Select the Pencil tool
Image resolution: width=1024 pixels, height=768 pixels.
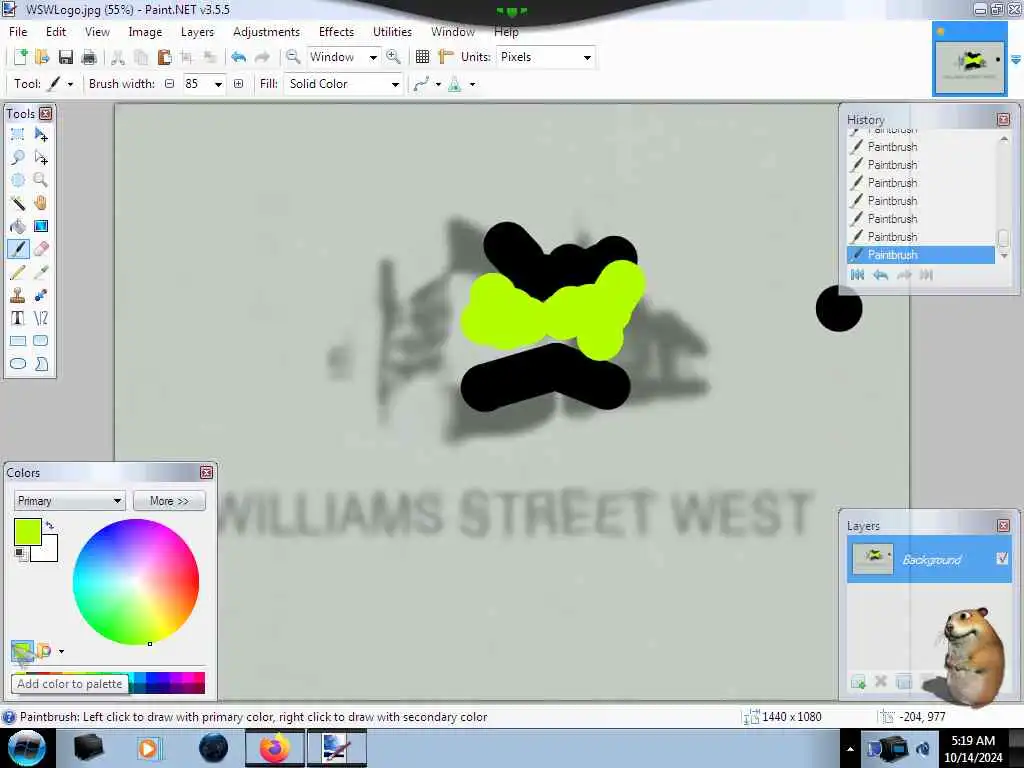18,272
